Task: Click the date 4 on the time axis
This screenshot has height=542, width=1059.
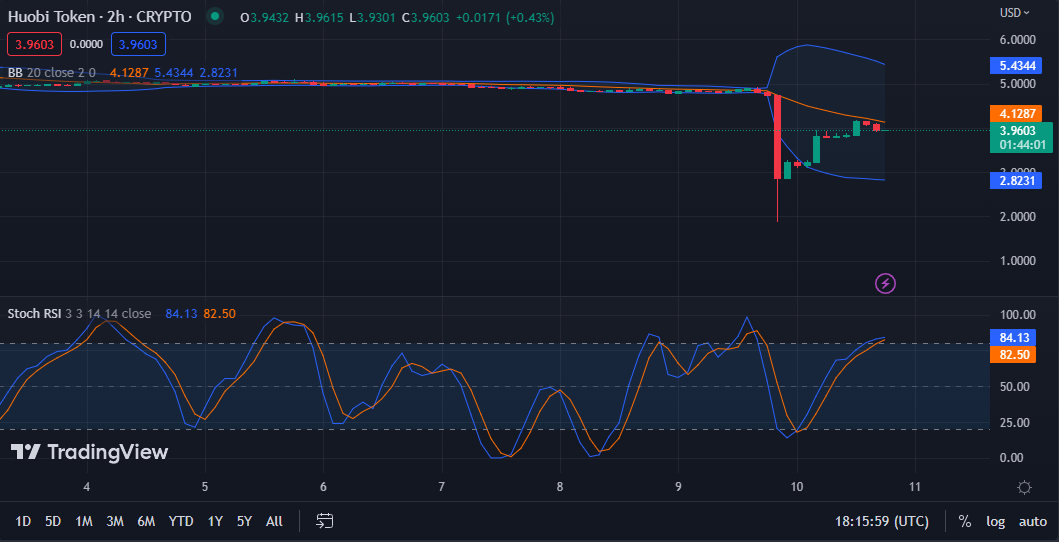Action: point(86,487)
